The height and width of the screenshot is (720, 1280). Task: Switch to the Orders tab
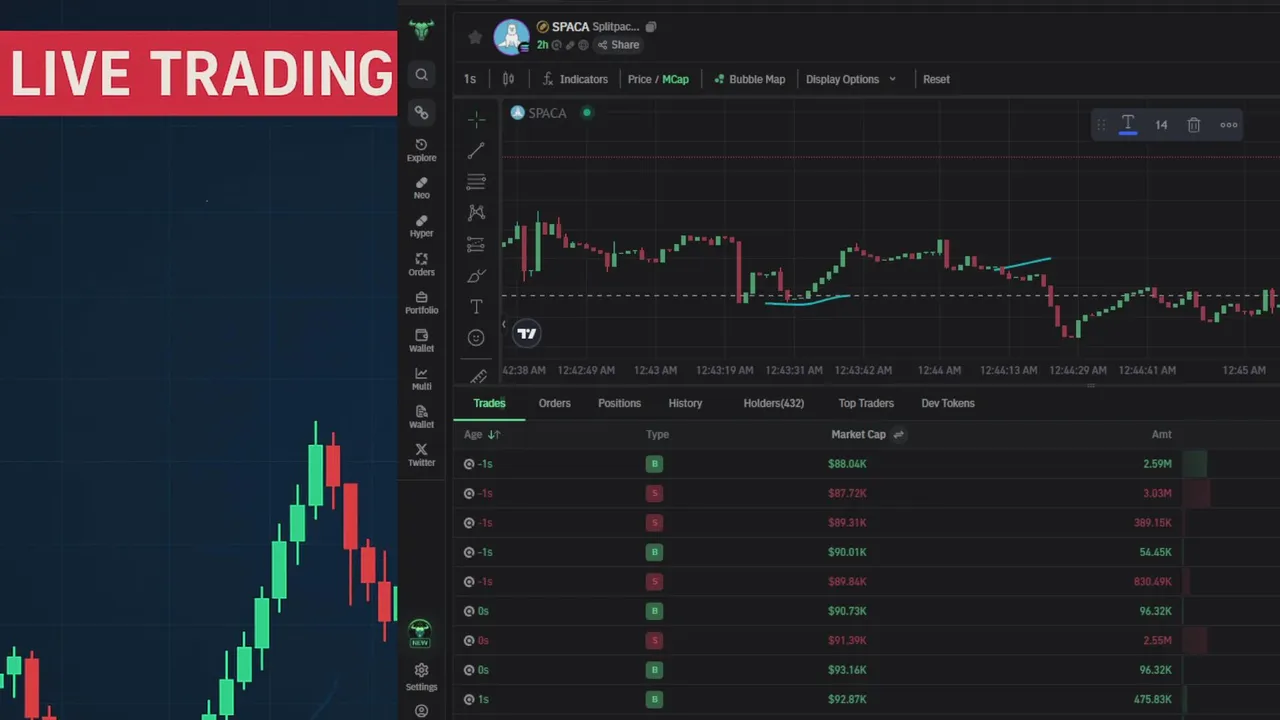point(554,403)
